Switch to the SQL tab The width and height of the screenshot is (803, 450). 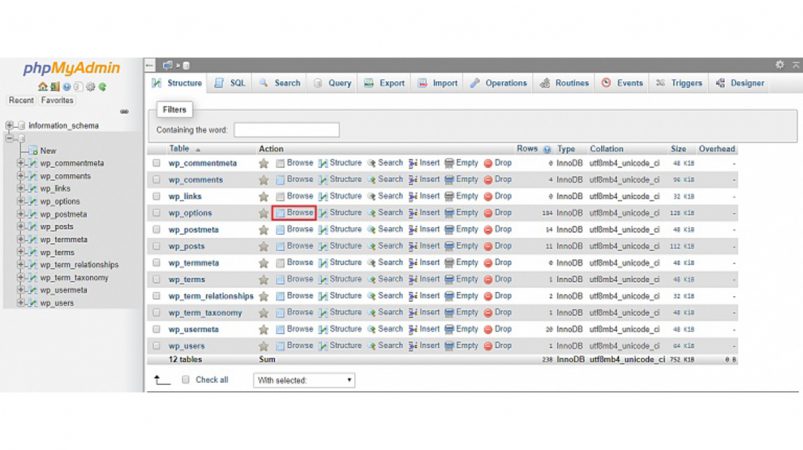[x=230, y=83]
